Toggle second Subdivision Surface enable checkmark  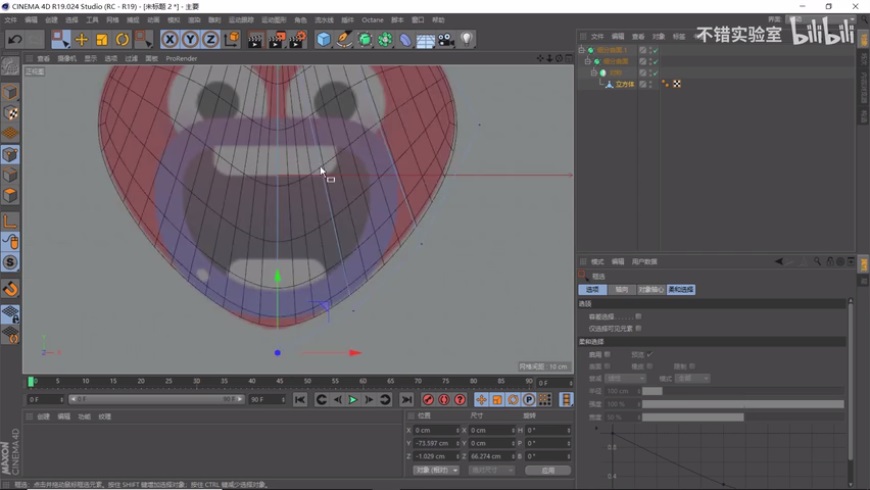[655, 62]
